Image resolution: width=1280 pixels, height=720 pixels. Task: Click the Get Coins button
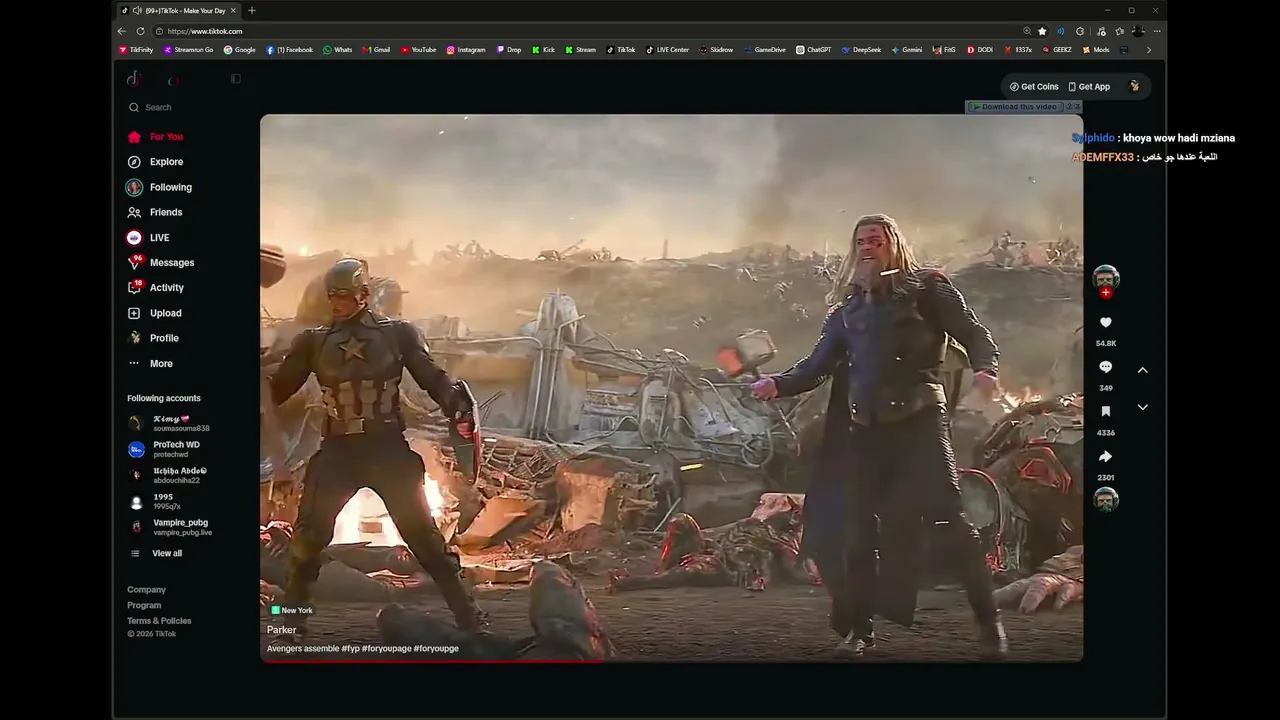(1034, 87)
